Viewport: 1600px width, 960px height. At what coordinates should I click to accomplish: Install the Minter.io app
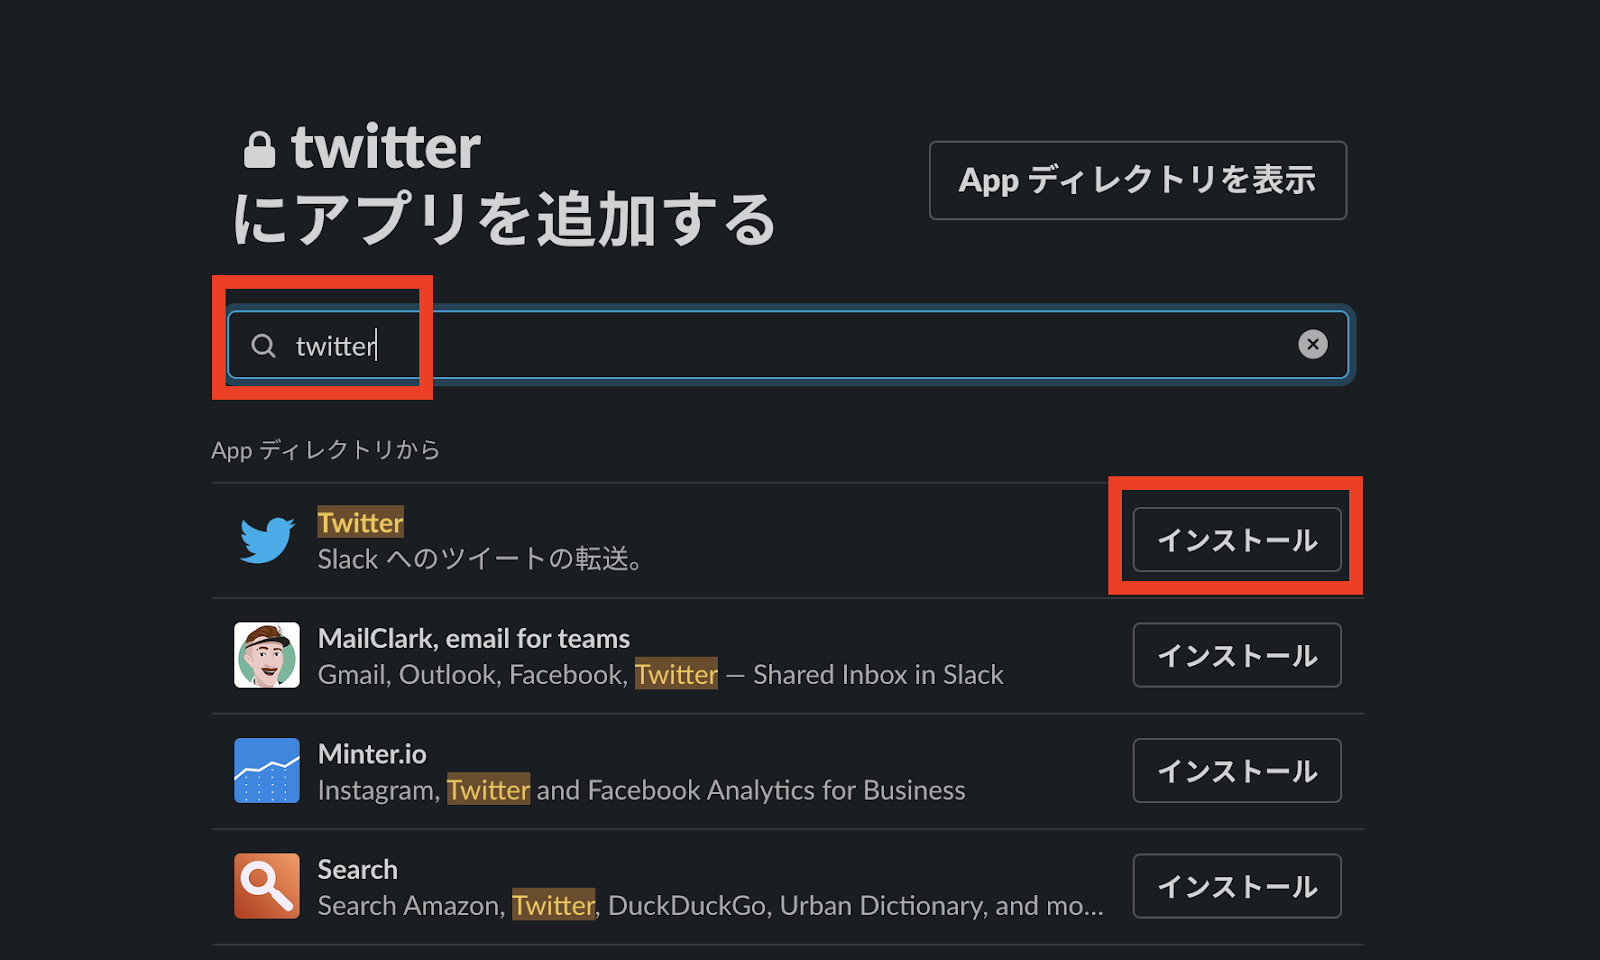[1237, 770]
